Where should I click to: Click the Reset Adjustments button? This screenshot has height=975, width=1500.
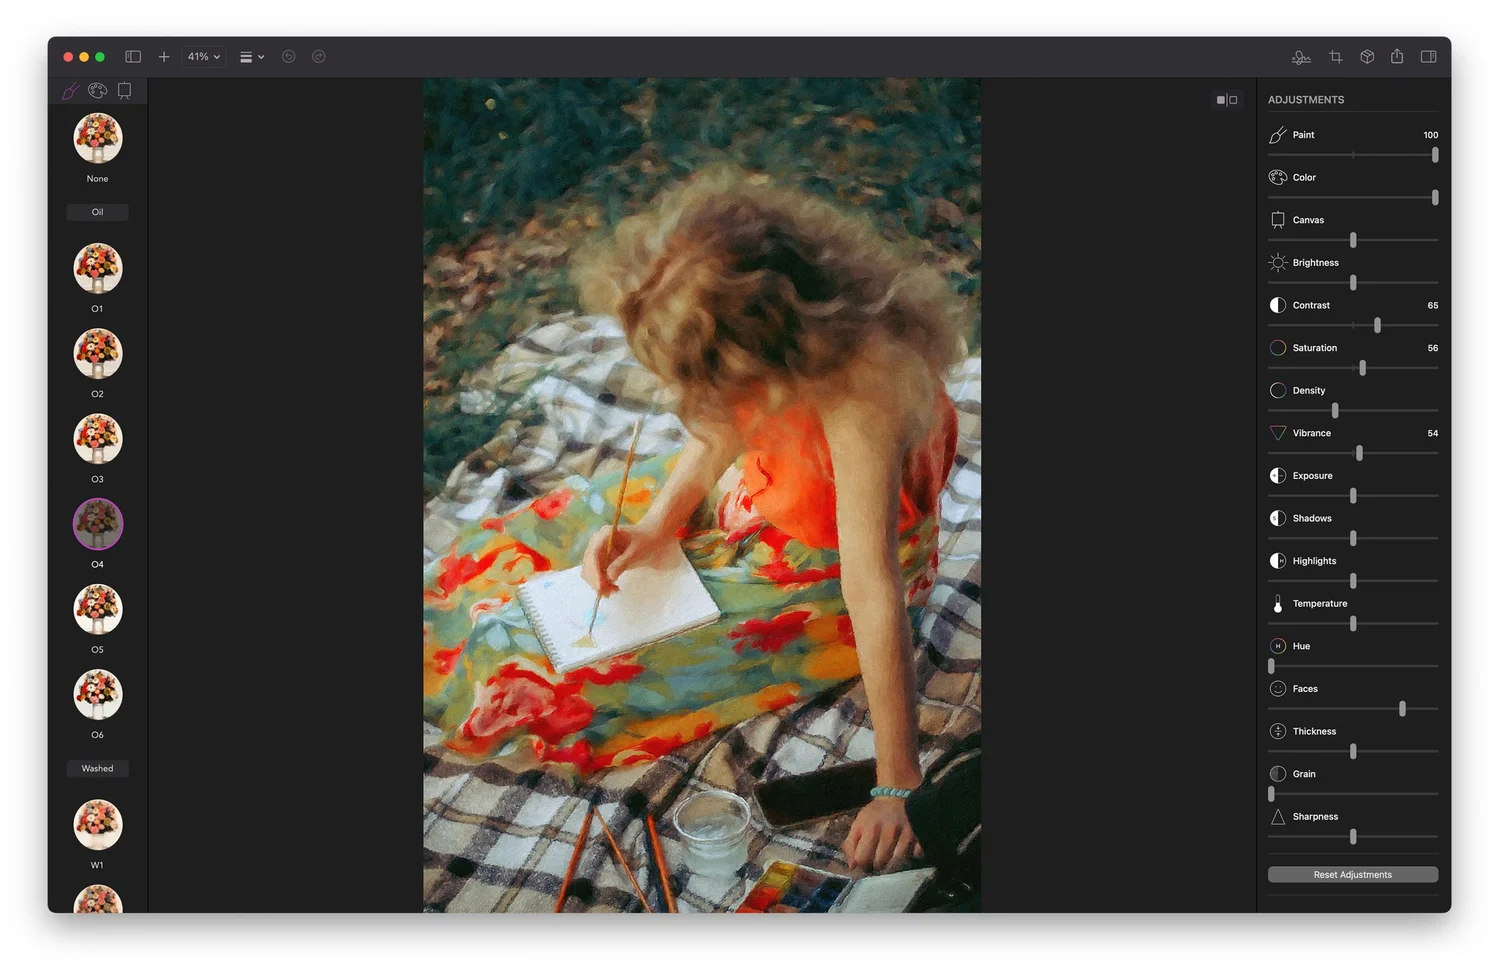[1352, 874]
